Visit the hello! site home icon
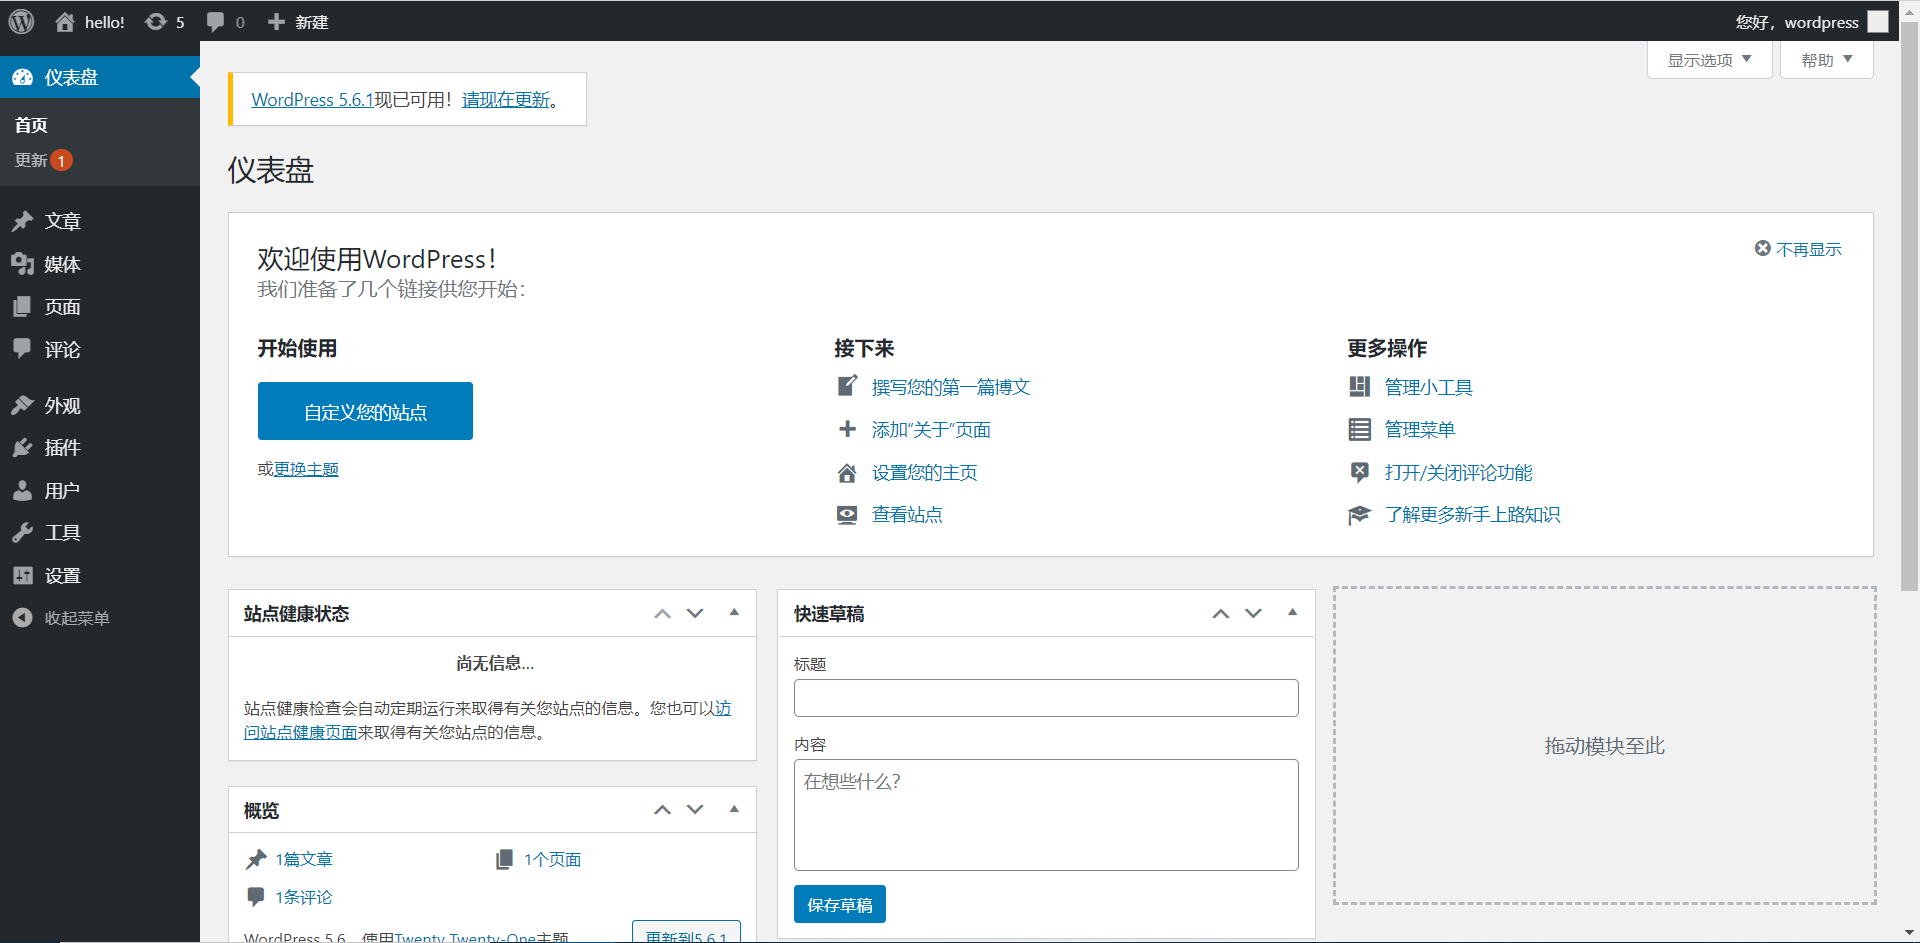 [x=65, y=22]
